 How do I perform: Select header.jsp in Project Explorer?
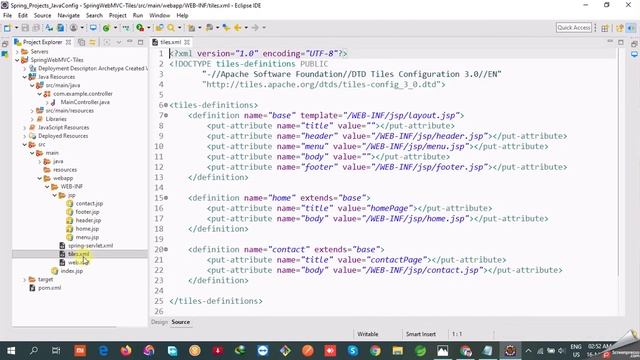pyautogui.click(x=88, y=220)
